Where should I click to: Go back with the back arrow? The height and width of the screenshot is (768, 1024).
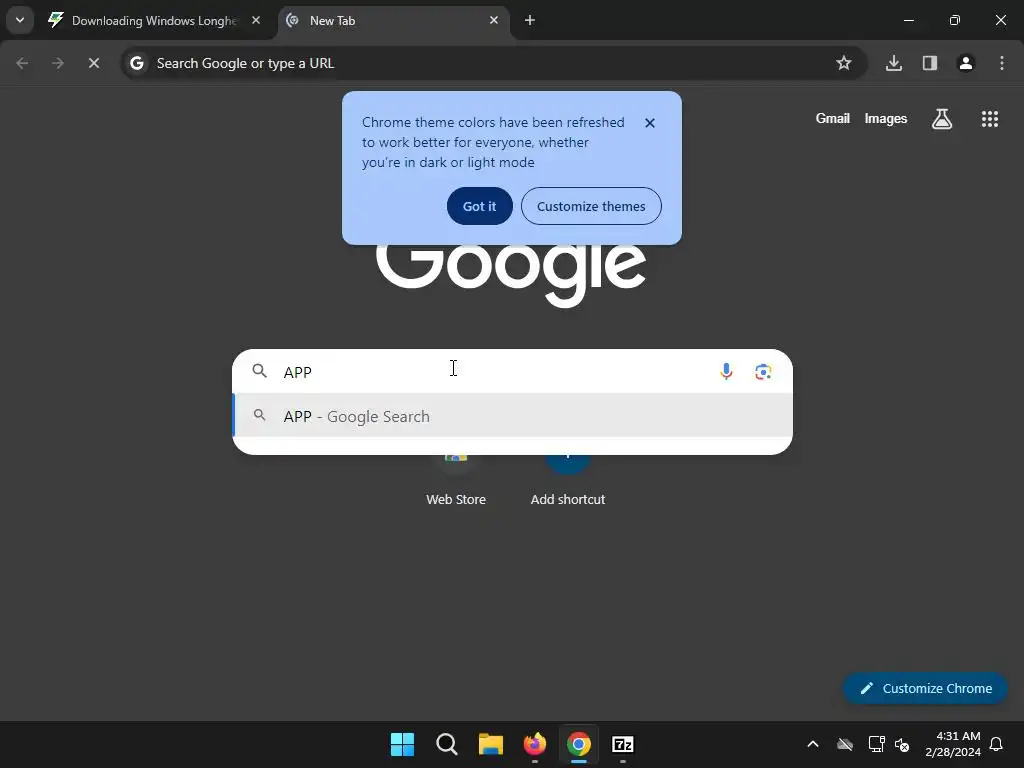tap(22, 63)
